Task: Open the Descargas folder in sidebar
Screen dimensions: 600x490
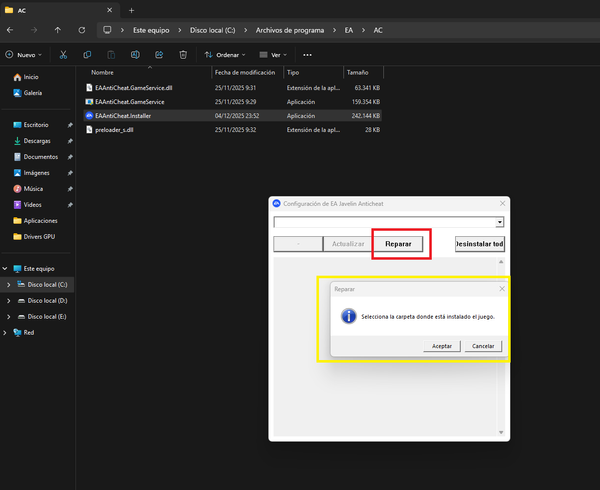Action: tap(39, 141)
